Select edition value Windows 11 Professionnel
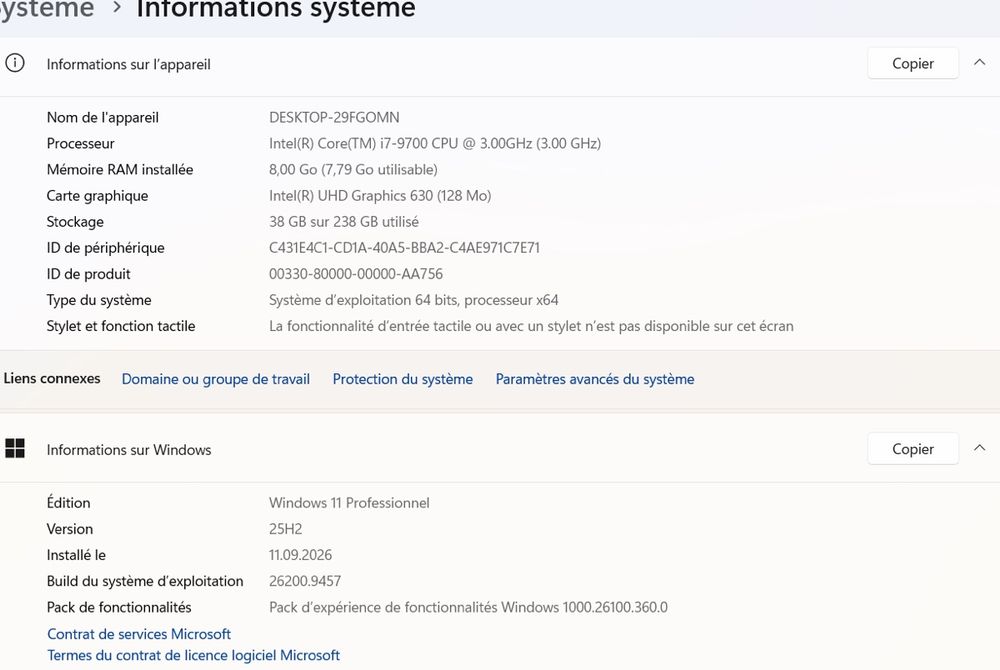Viewport: 1000px width, 670px height. coord(349,503)
